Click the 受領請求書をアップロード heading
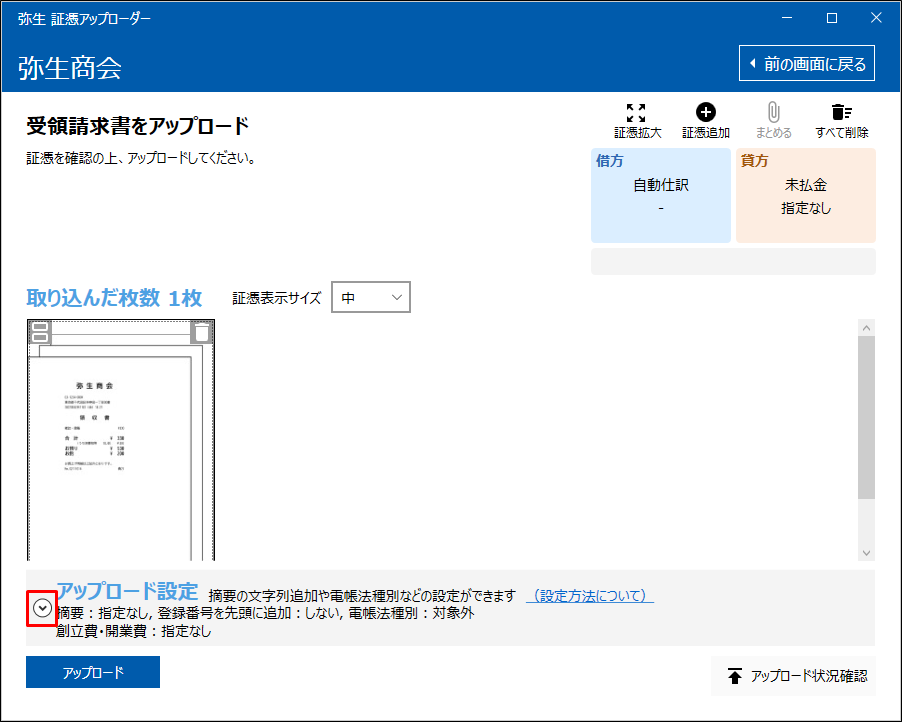 point(137,125)
